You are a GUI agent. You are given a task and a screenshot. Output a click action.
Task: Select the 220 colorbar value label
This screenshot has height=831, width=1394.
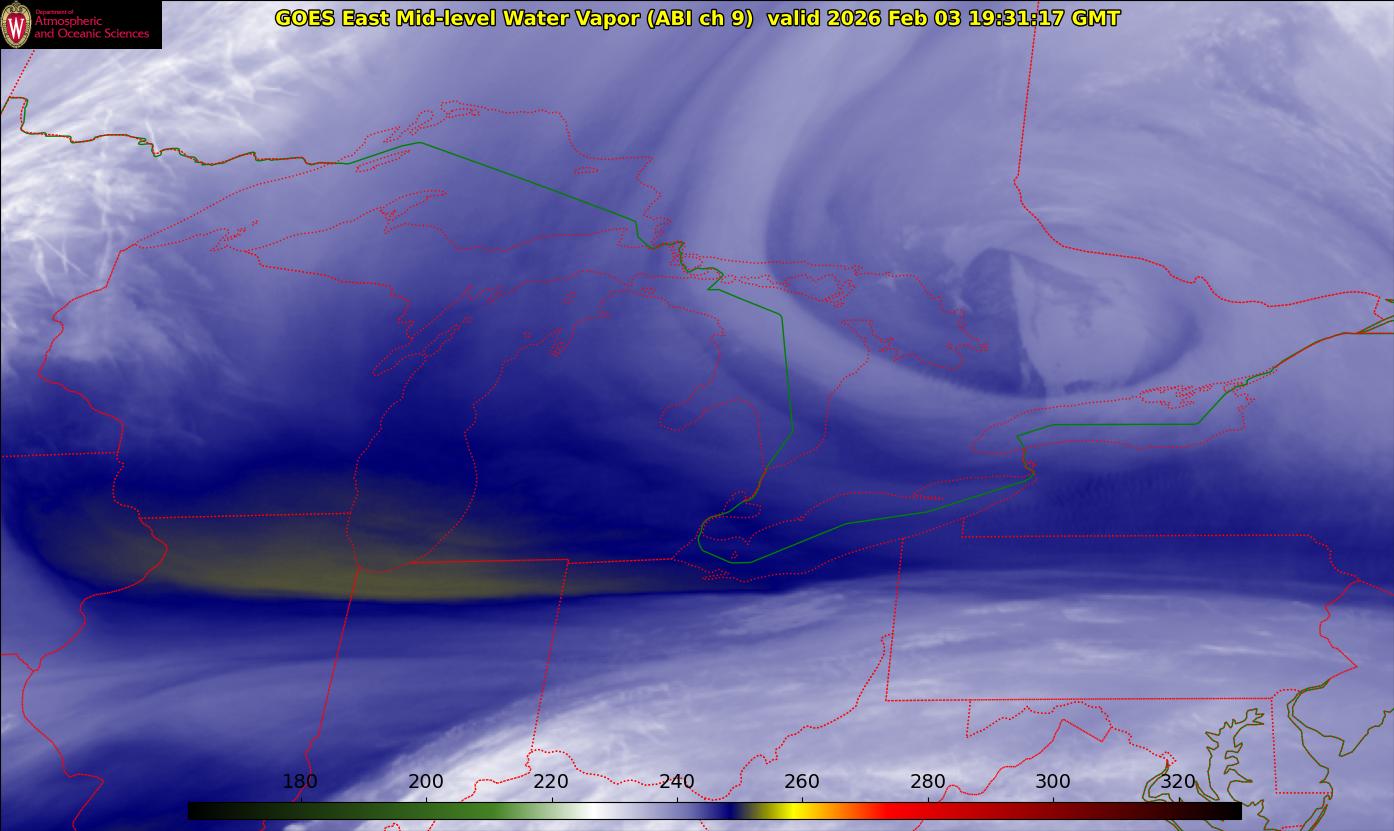(551, 782)
